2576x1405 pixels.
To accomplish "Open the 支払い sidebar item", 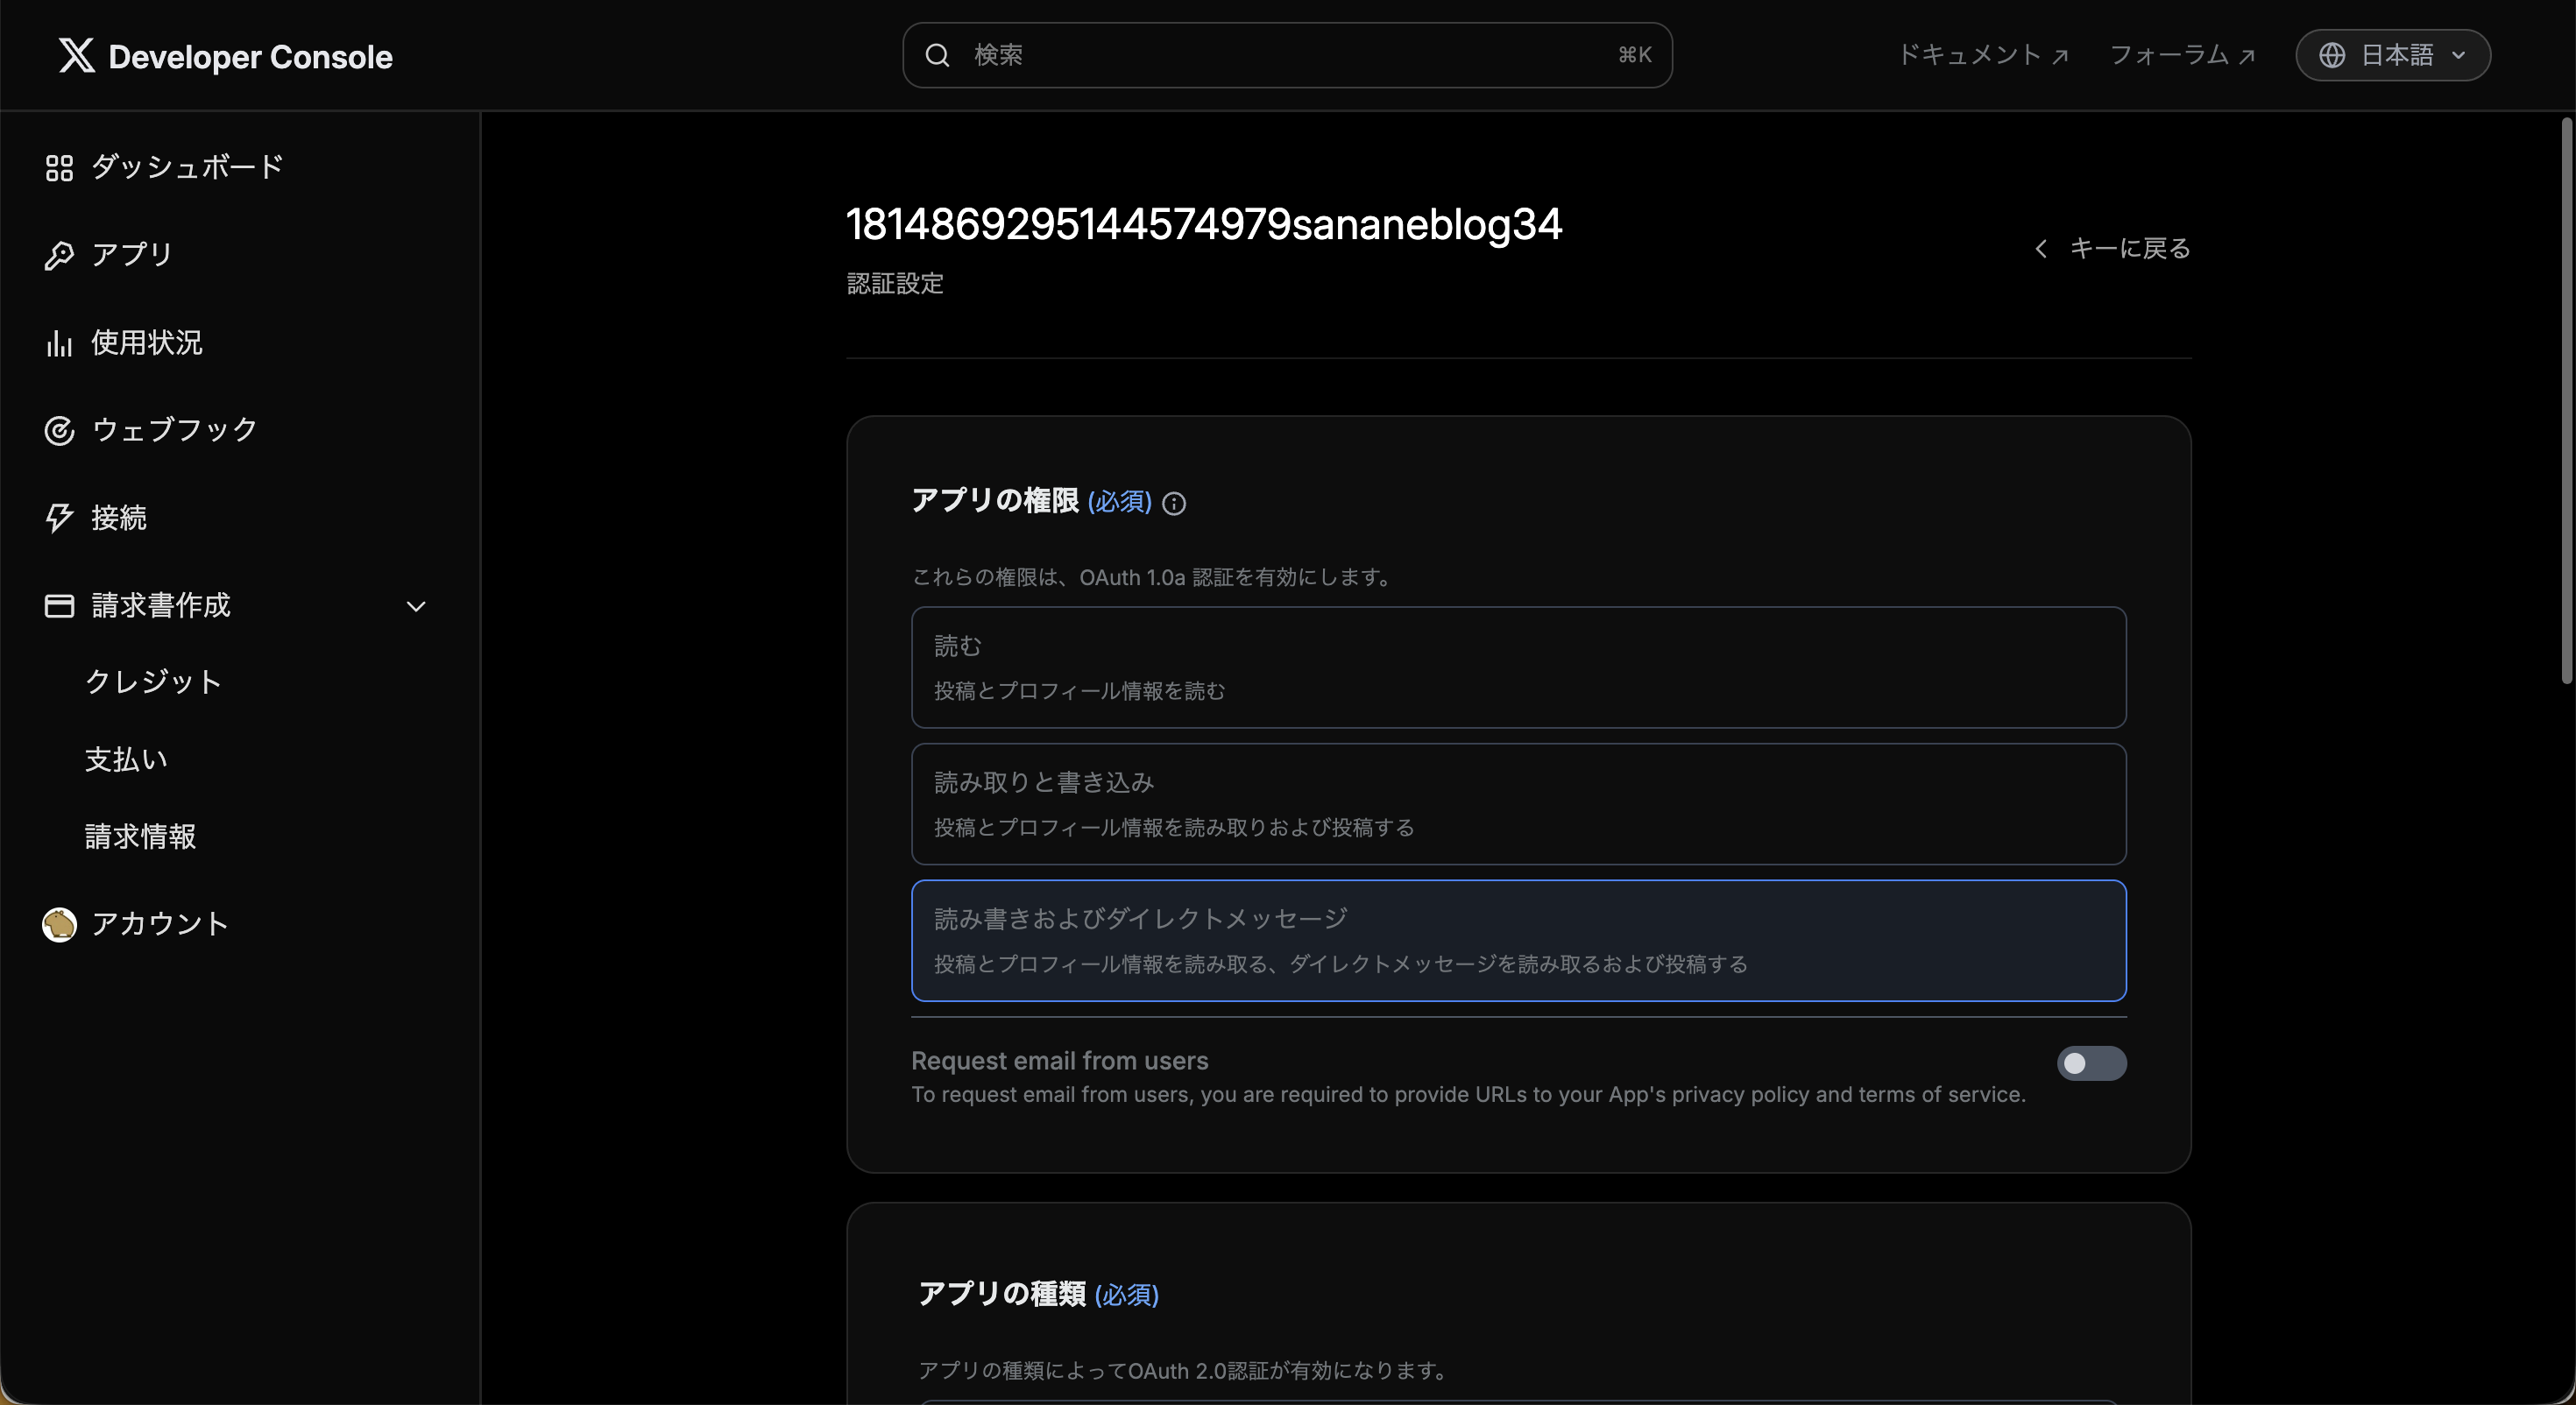I will click(126, 760).
